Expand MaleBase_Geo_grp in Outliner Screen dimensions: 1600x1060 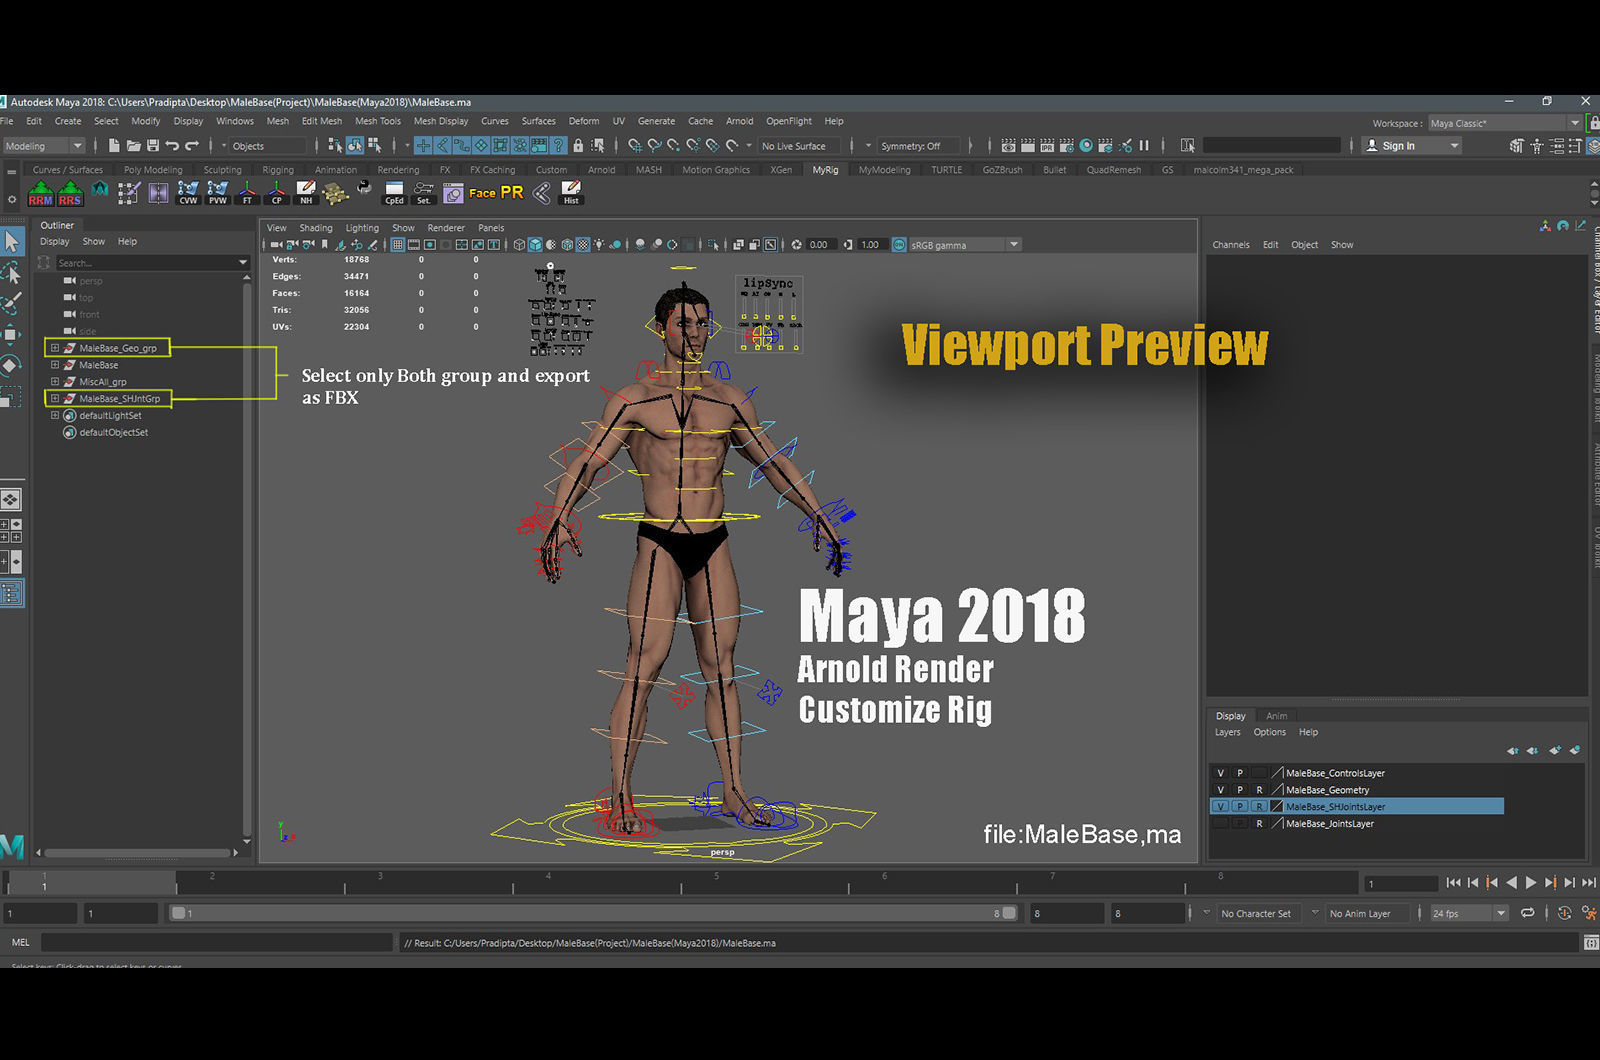[55, 348]
